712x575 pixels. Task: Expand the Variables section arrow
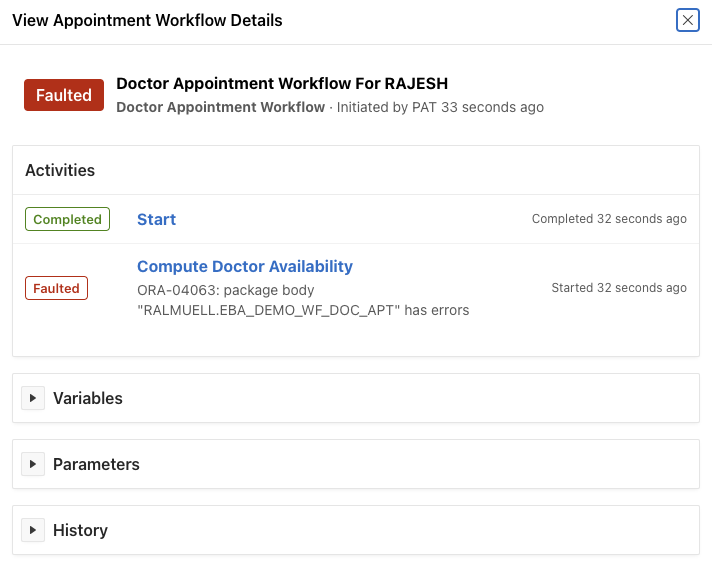(x=33, y=398)
